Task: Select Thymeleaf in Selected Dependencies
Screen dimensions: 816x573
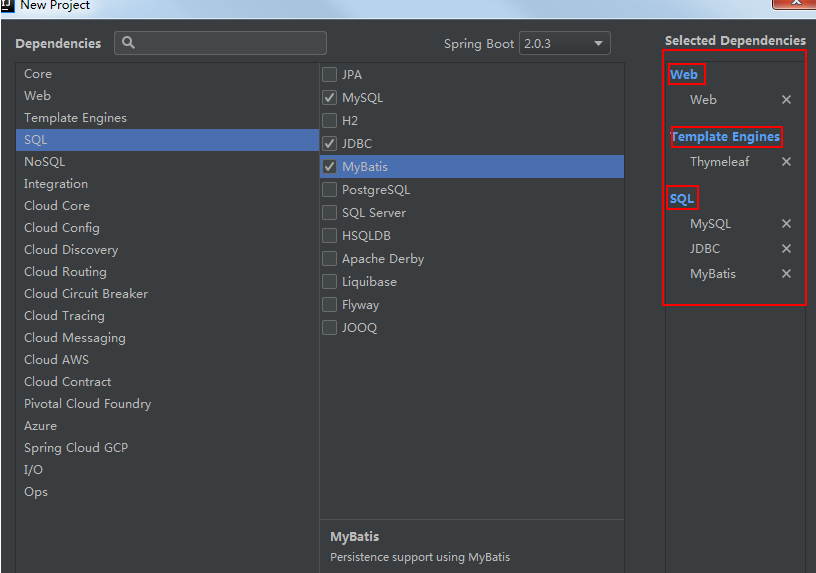Action: coord(720,162)
